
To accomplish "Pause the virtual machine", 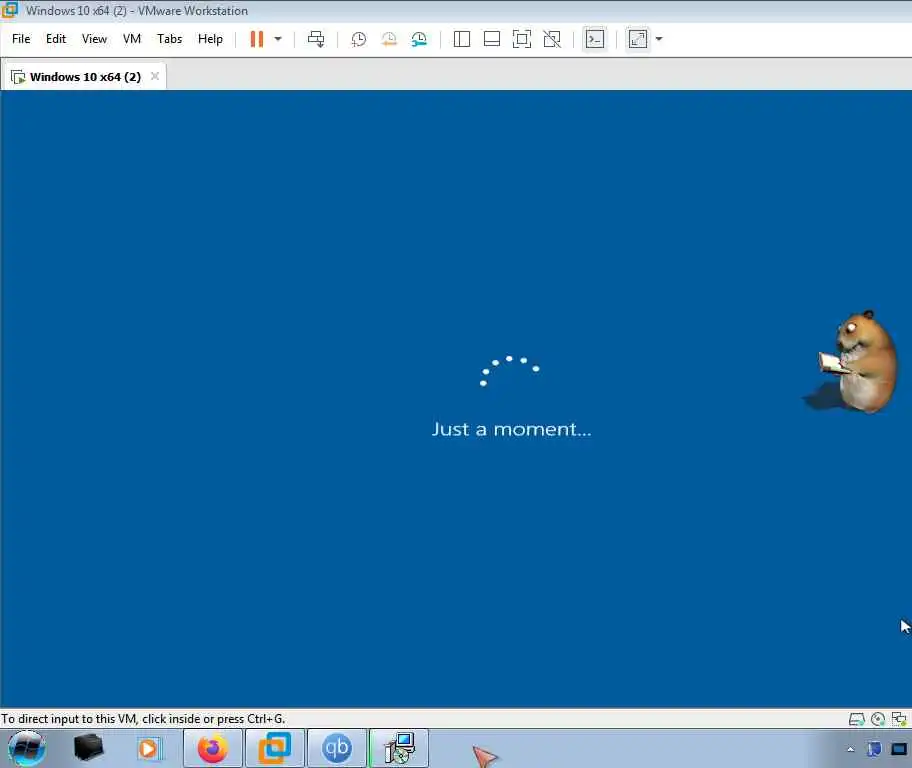I will coord(256,39).
